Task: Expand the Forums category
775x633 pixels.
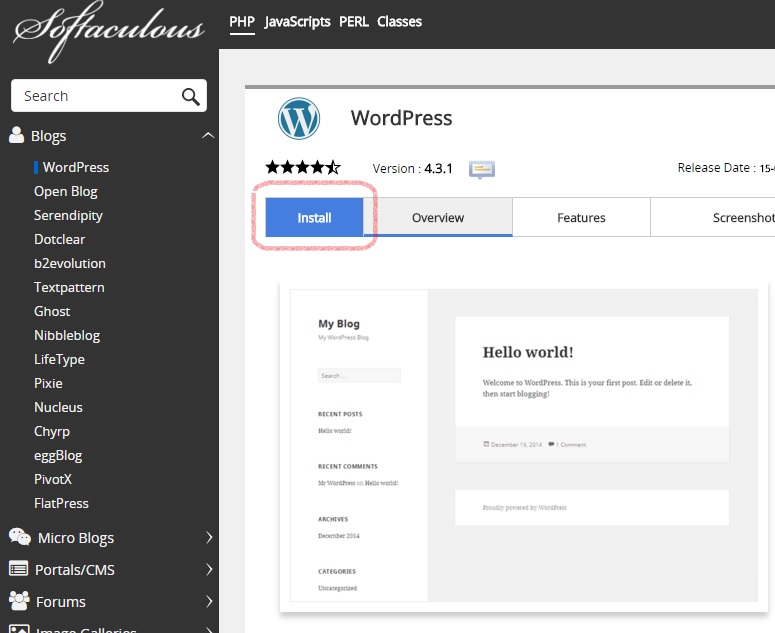Action: (209, 601)
